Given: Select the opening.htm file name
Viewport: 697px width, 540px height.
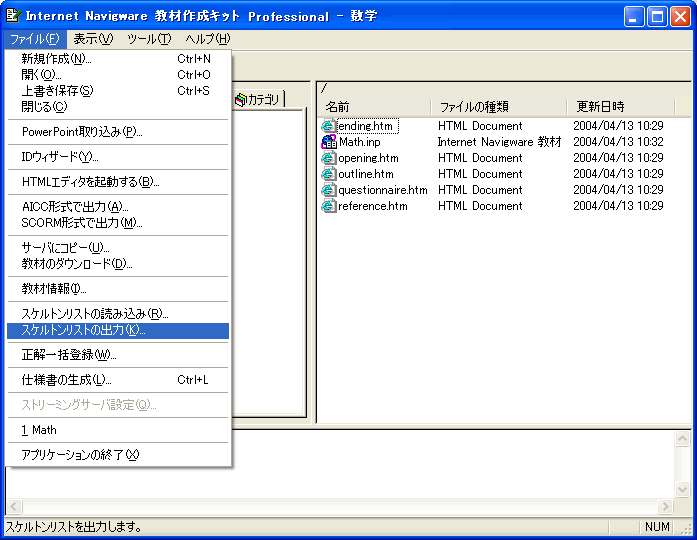Looking at the screenshot, I should pos(368,158).
